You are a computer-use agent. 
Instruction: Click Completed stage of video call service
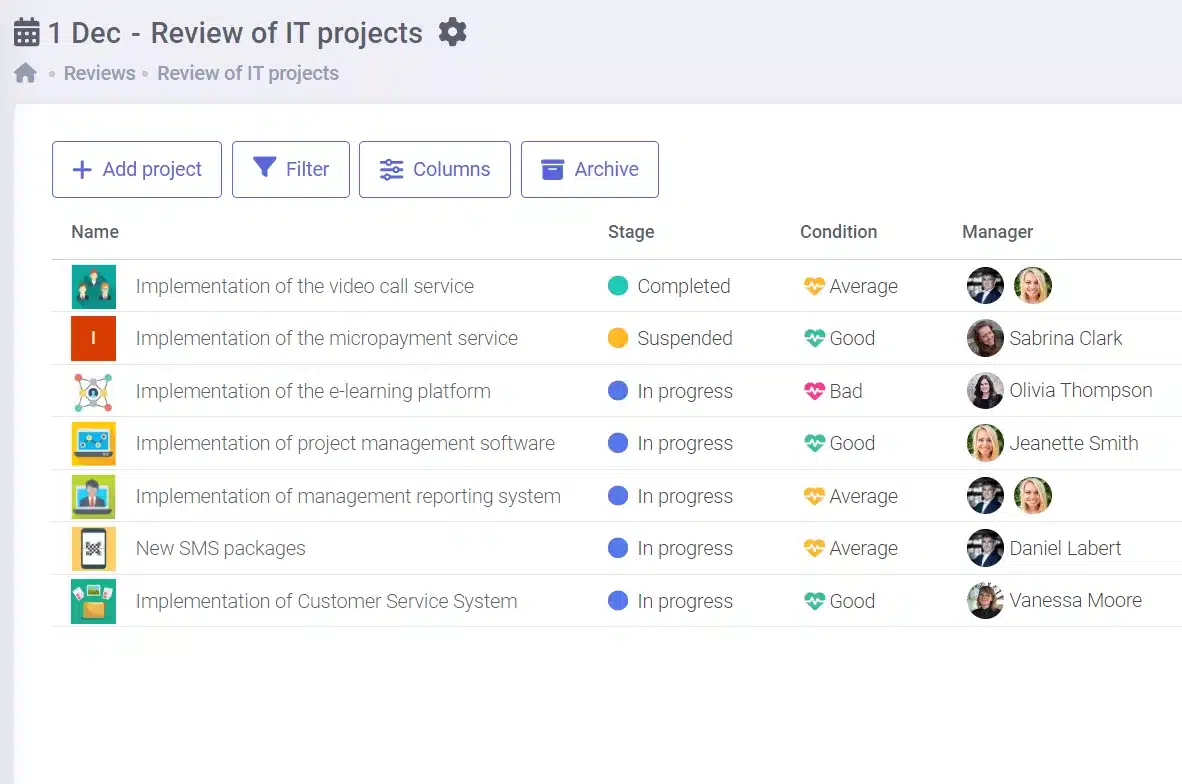coord(684,286)
